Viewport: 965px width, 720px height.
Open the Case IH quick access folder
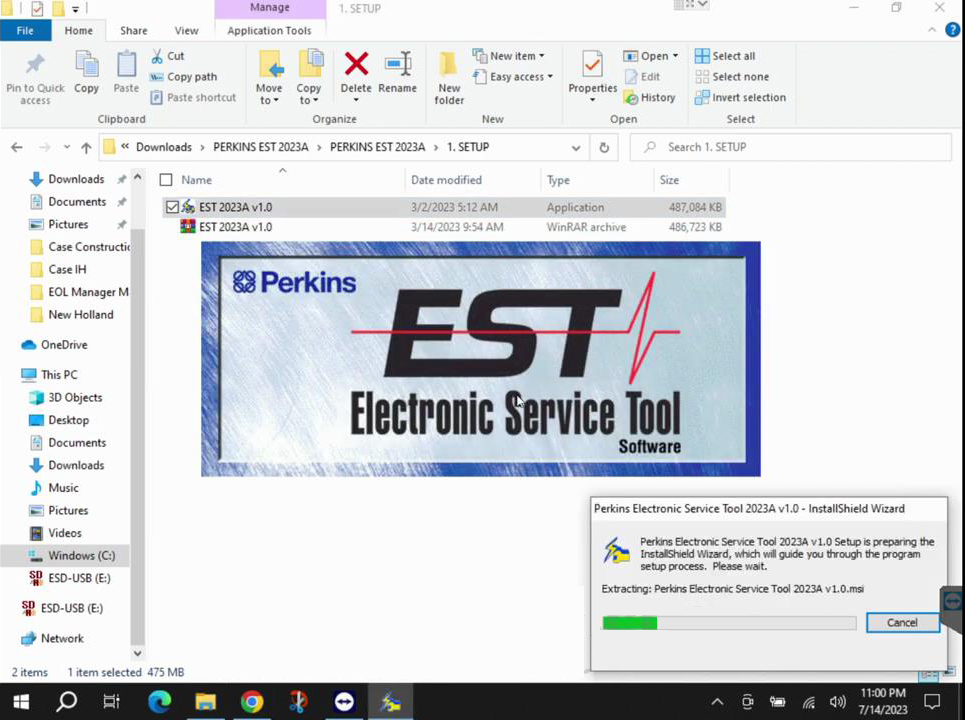click(67, 270)
